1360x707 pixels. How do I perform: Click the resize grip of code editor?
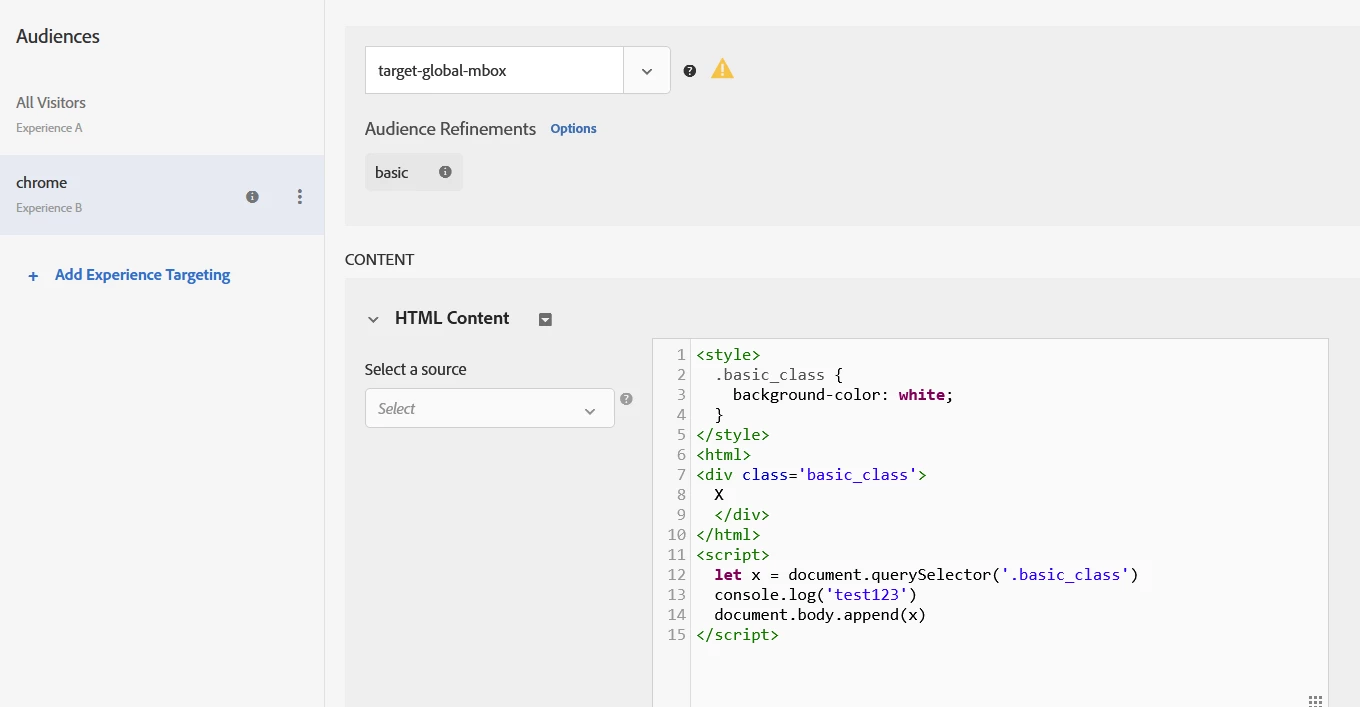click(1315, 700)
